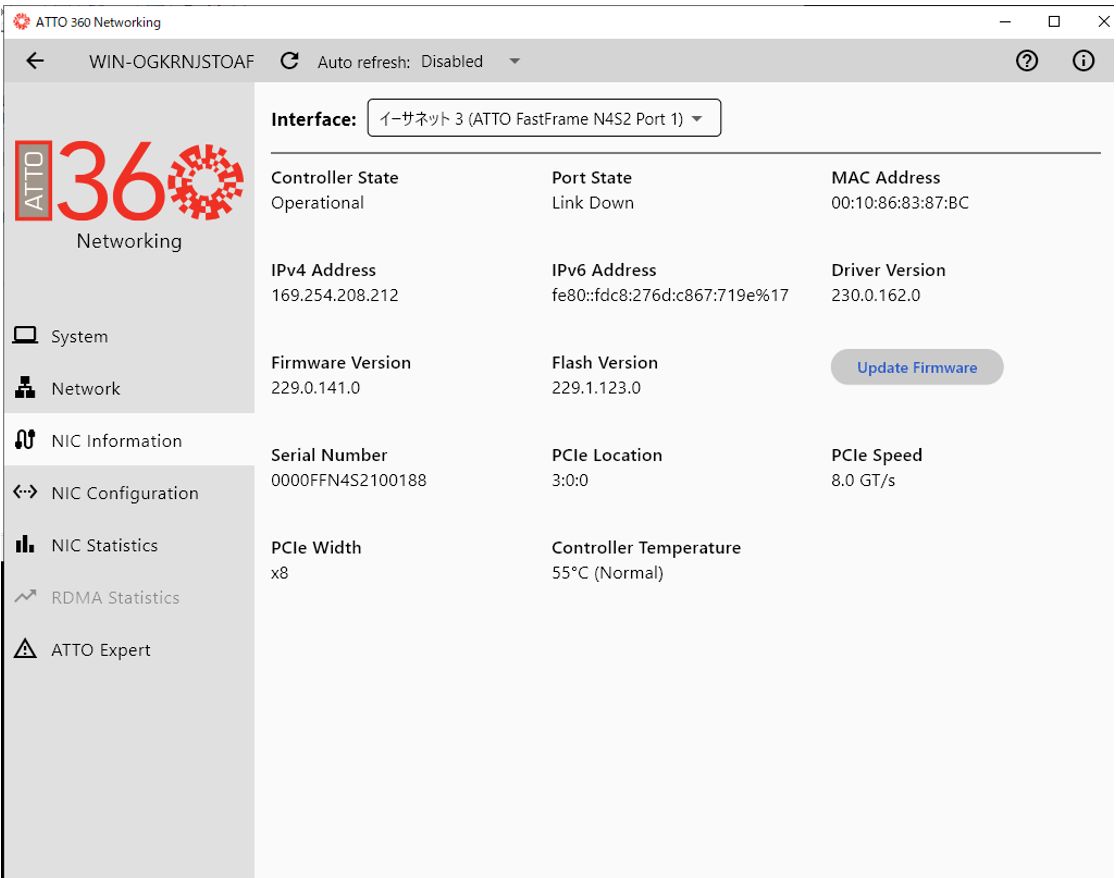Click the ATTO Expert warning triangle icon
The width and height of the screenshot is (1116, 878).
click(25, 648)
